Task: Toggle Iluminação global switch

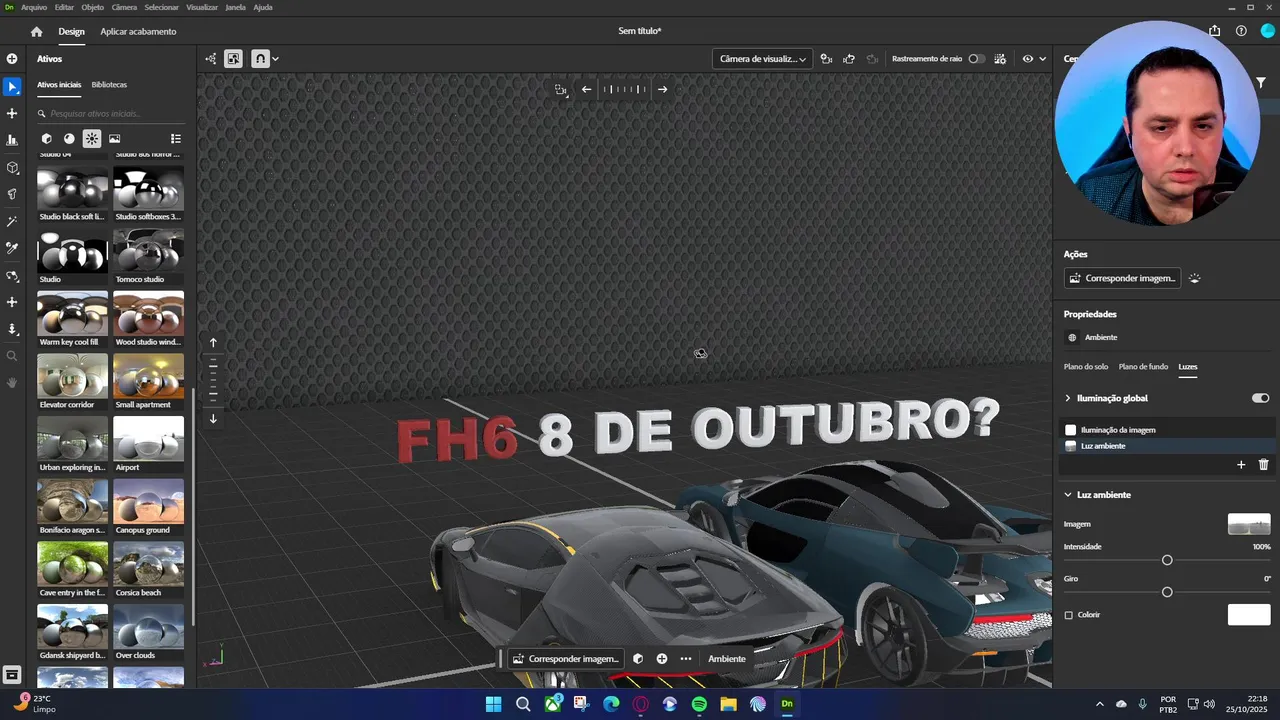Action: click(x=1260, y=398)
